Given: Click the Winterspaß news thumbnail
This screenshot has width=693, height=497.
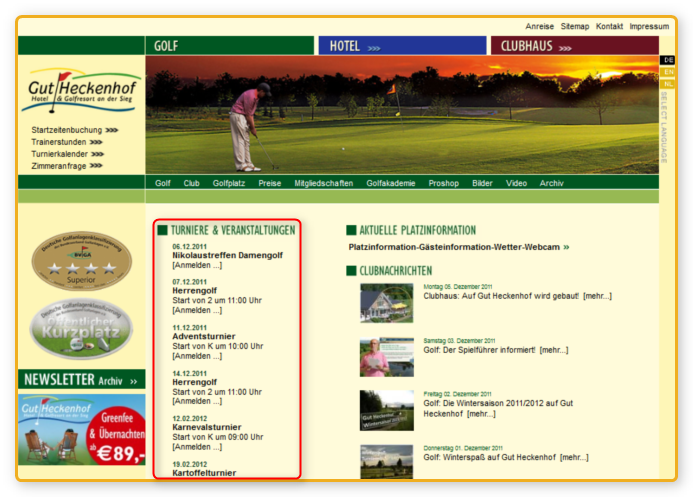Looking at the screenshot, I should tap(387, 462).
